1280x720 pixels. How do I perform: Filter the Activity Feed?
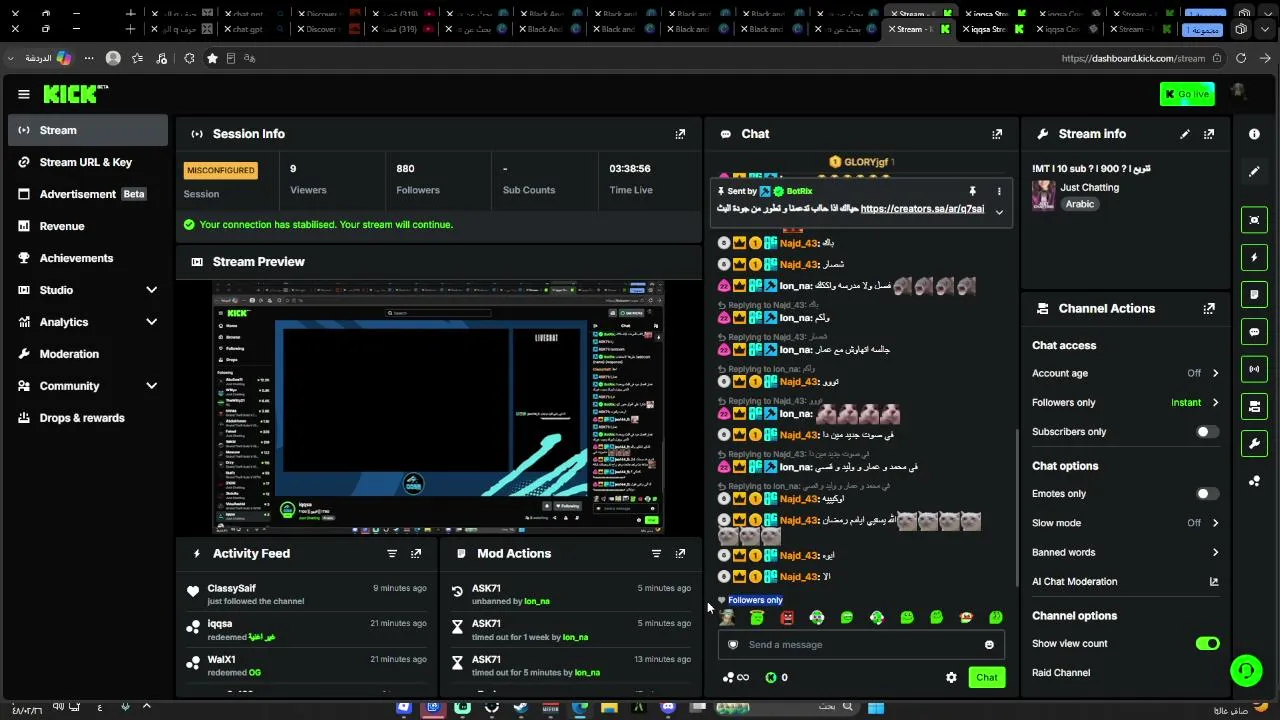[x=392, y=553]
